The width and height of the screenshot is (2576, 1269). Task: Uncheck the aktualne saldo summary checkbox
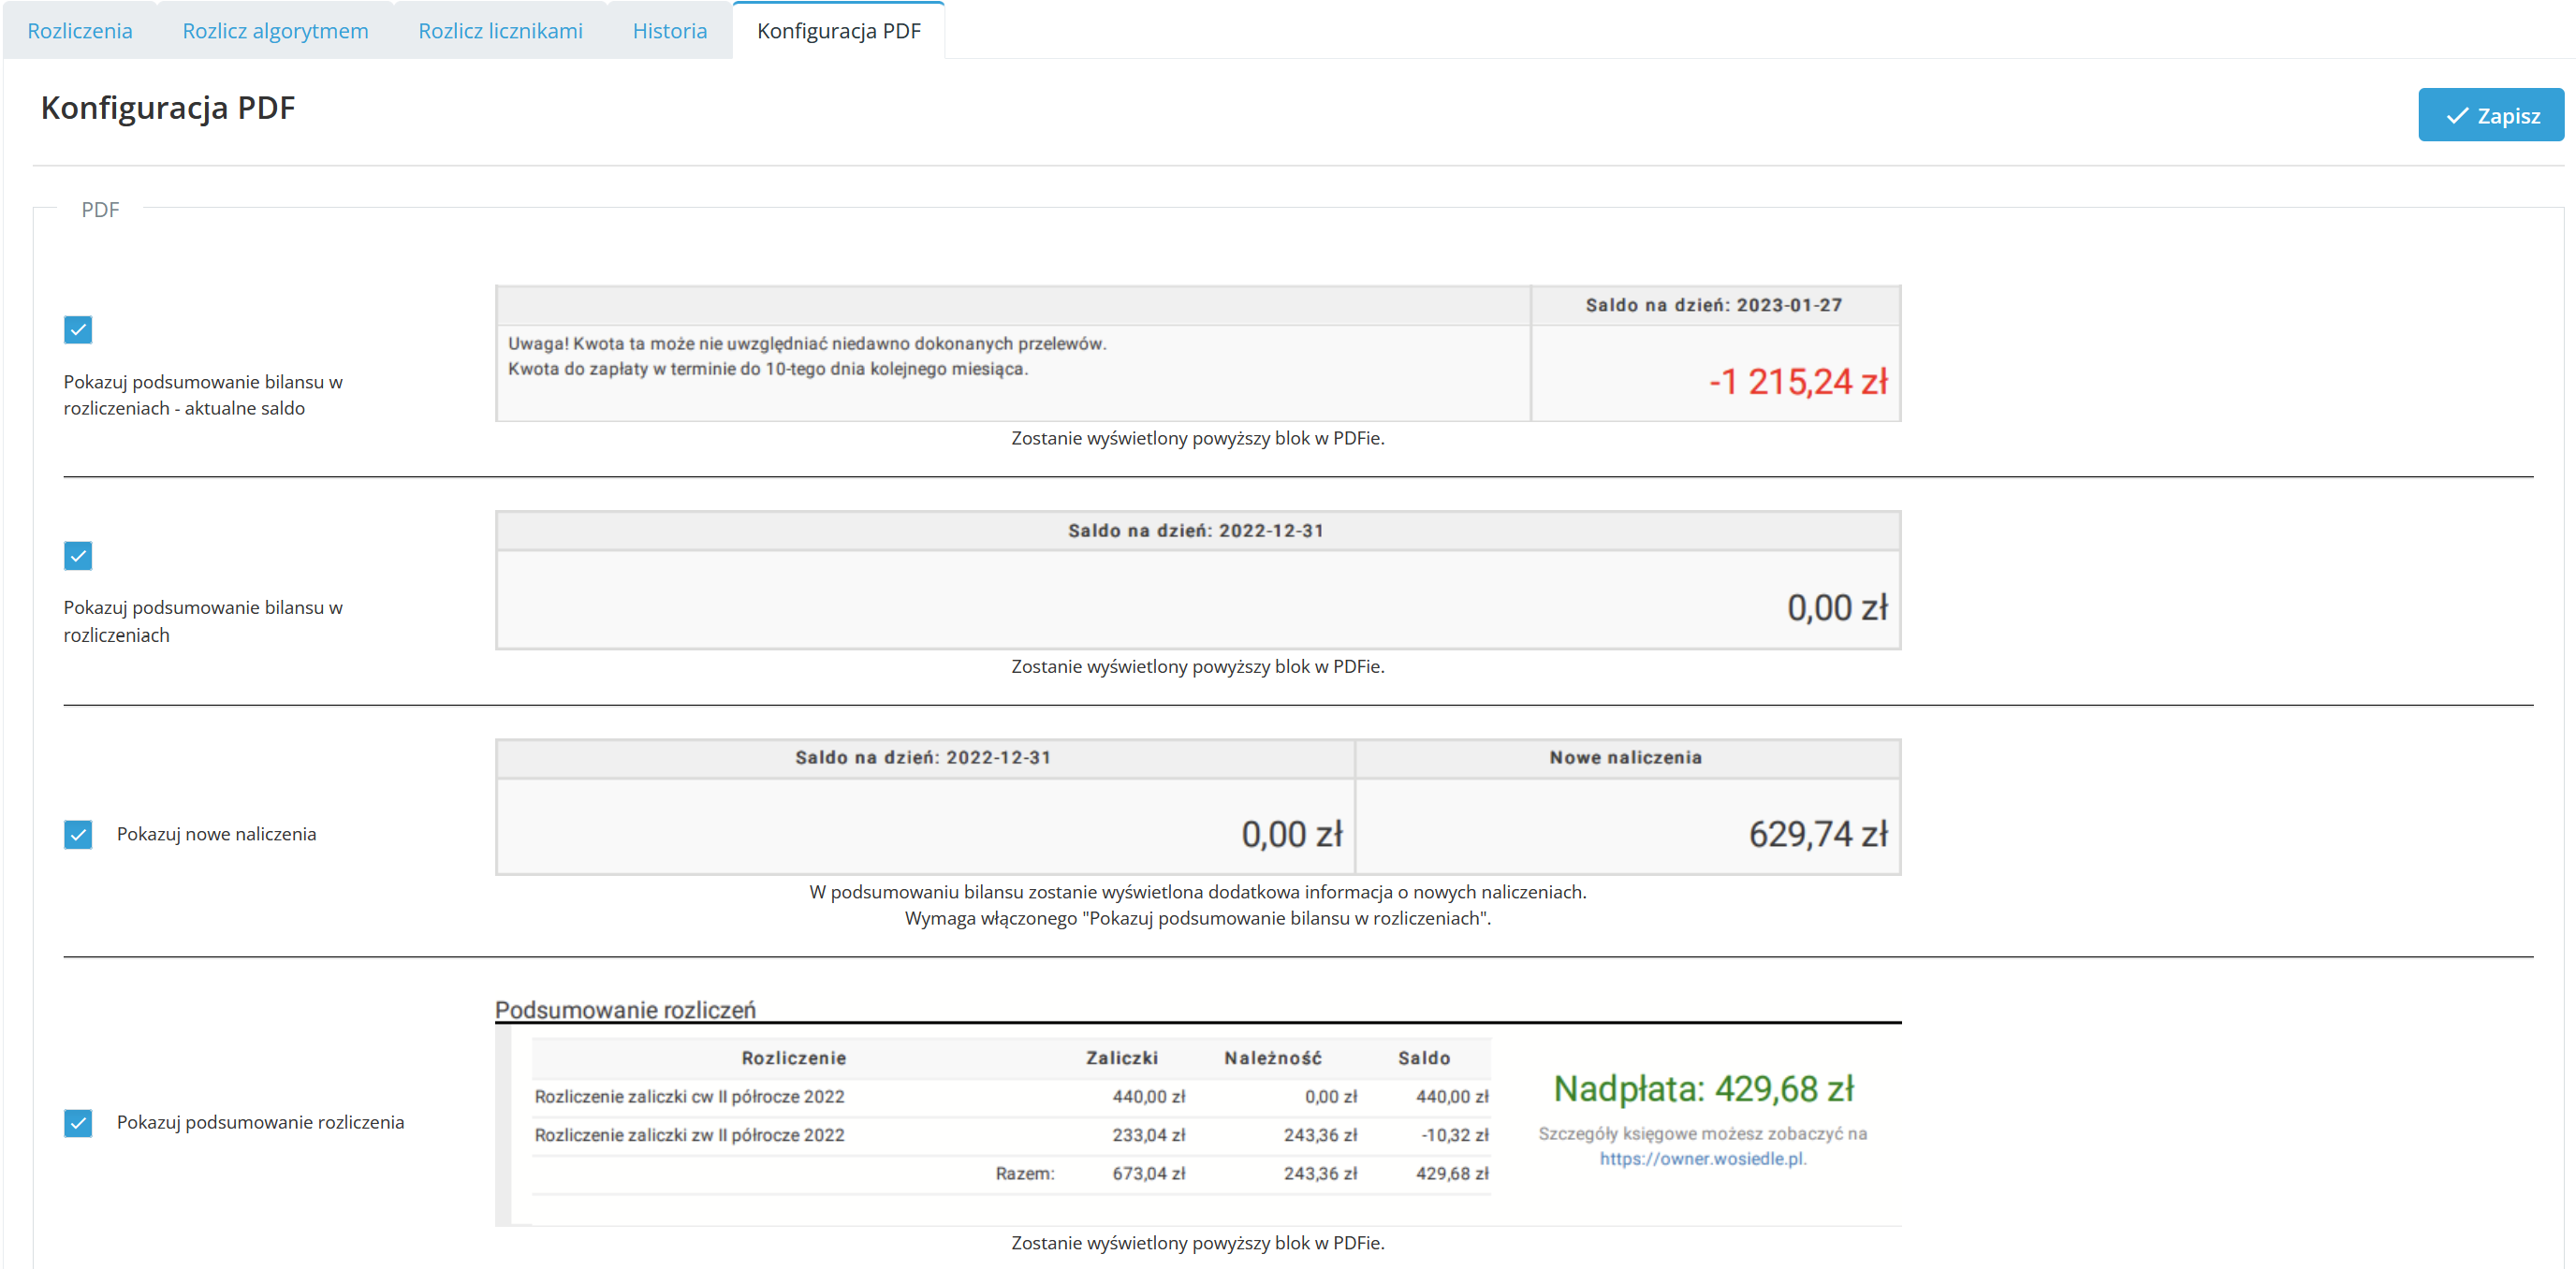78,329
